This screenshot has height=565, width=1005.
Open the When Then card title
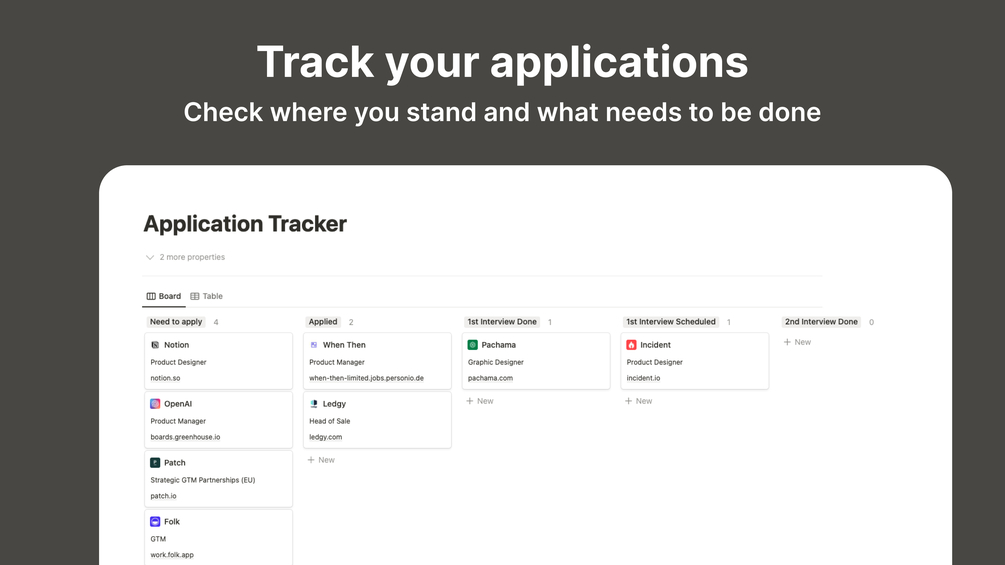(x=344, y=345)
